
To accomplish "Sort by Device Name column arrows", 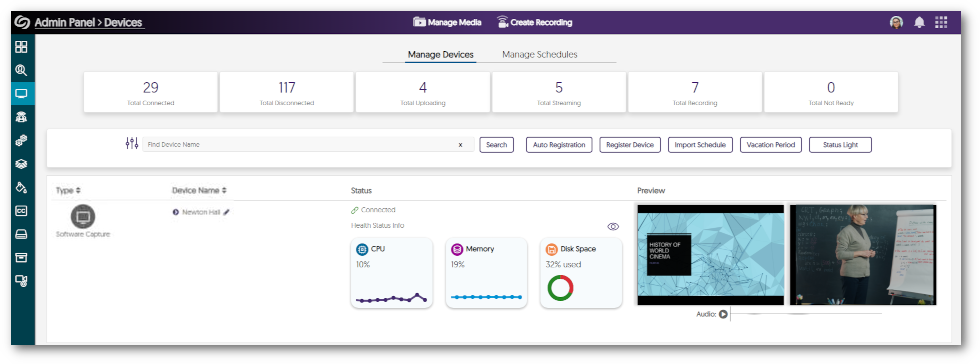I will click(x=224, y=190).
